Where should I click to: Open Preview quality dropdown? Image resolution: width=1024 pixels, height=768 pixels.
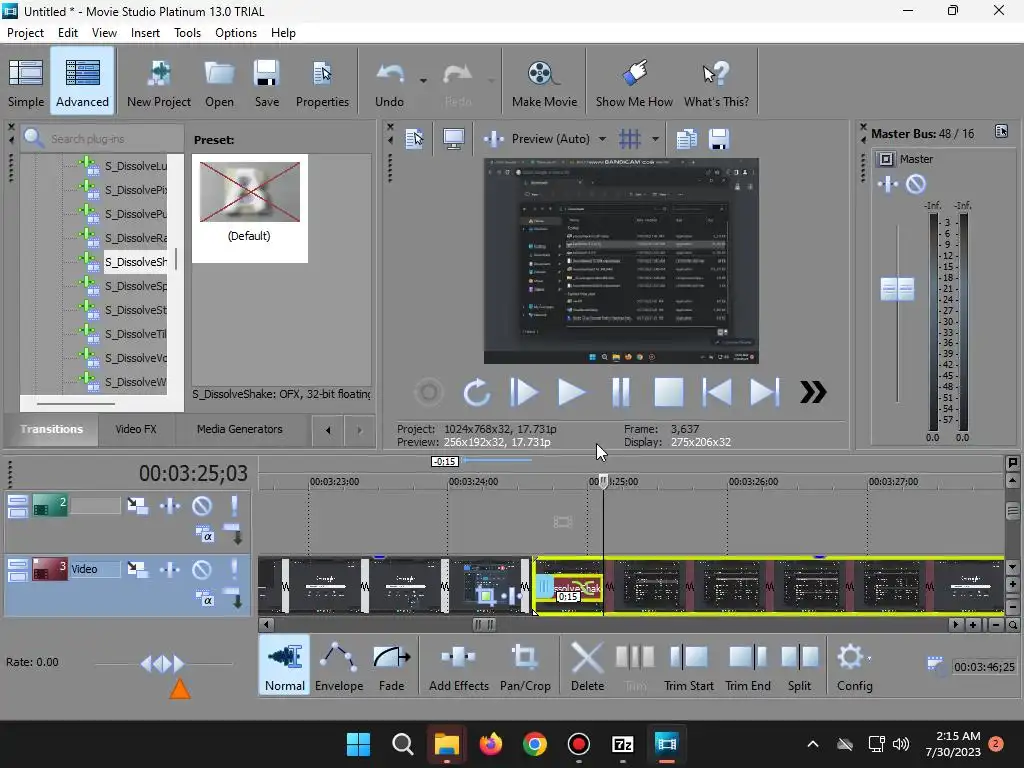coord(602,139)
